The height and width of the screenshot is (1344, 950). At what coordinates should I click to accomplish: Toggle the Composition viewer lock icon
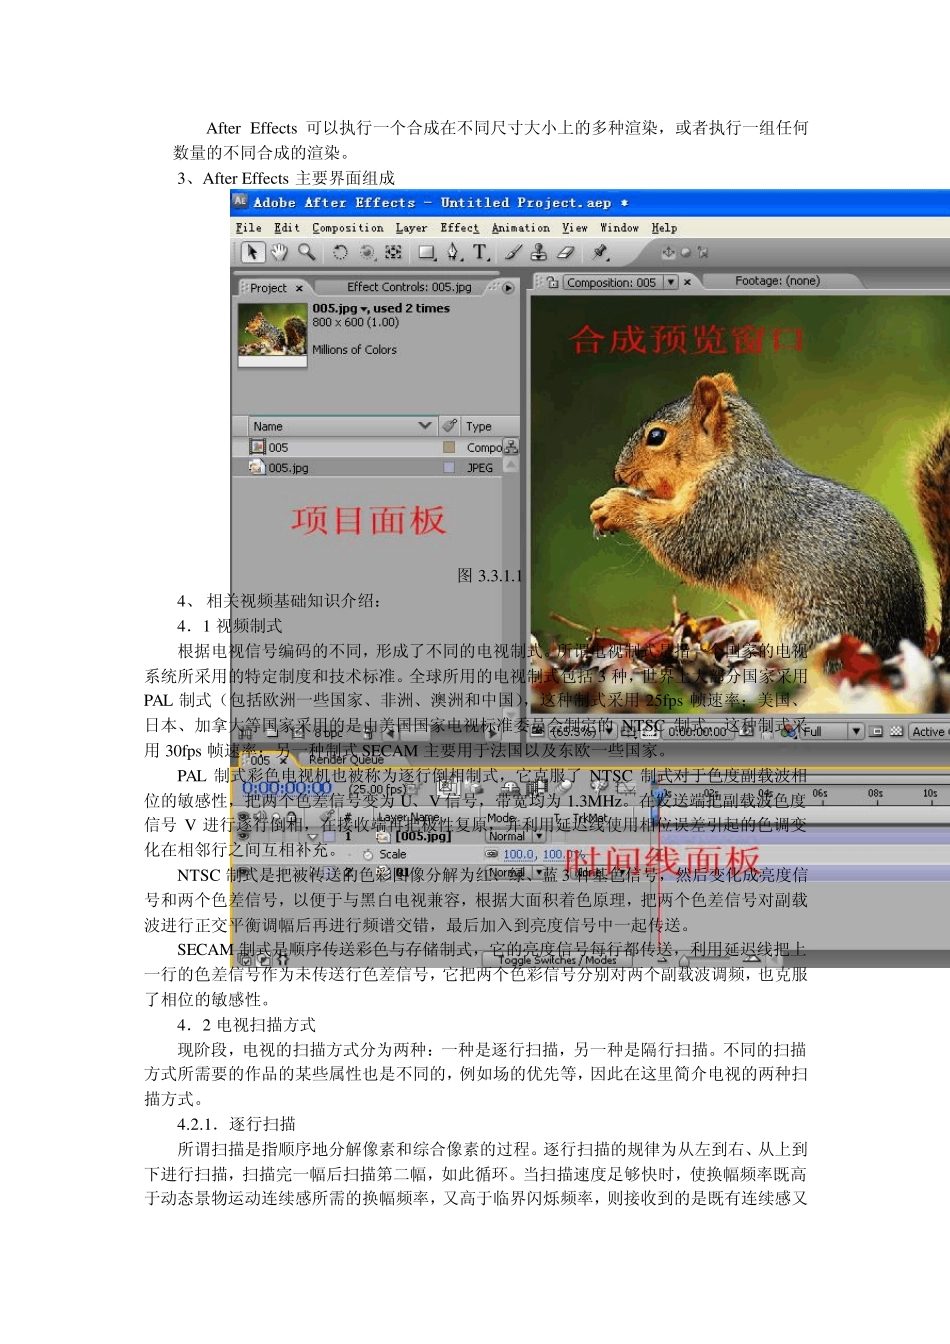(553, 282)
